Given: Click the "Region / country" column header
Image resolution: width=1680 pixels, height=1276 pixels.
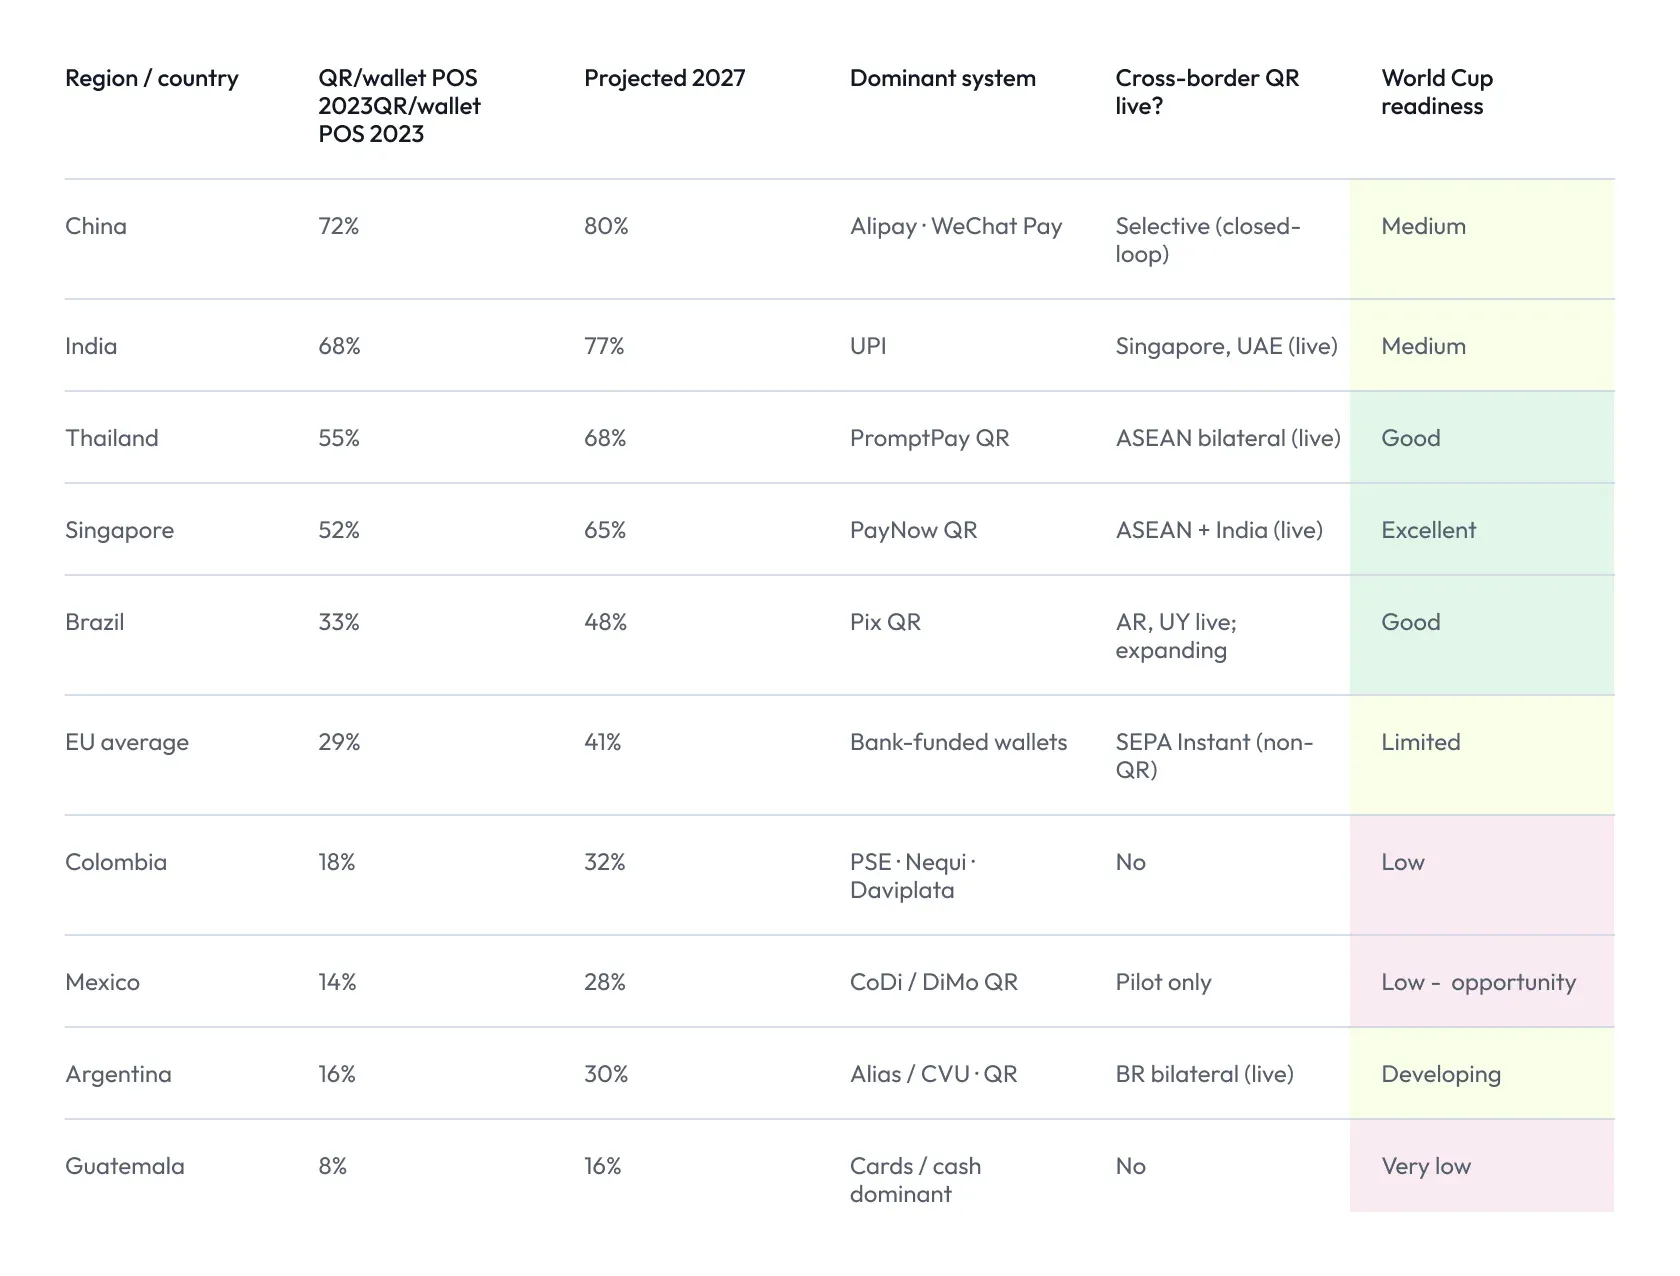Looking at the screenshot, I should (x=152, y=78).
